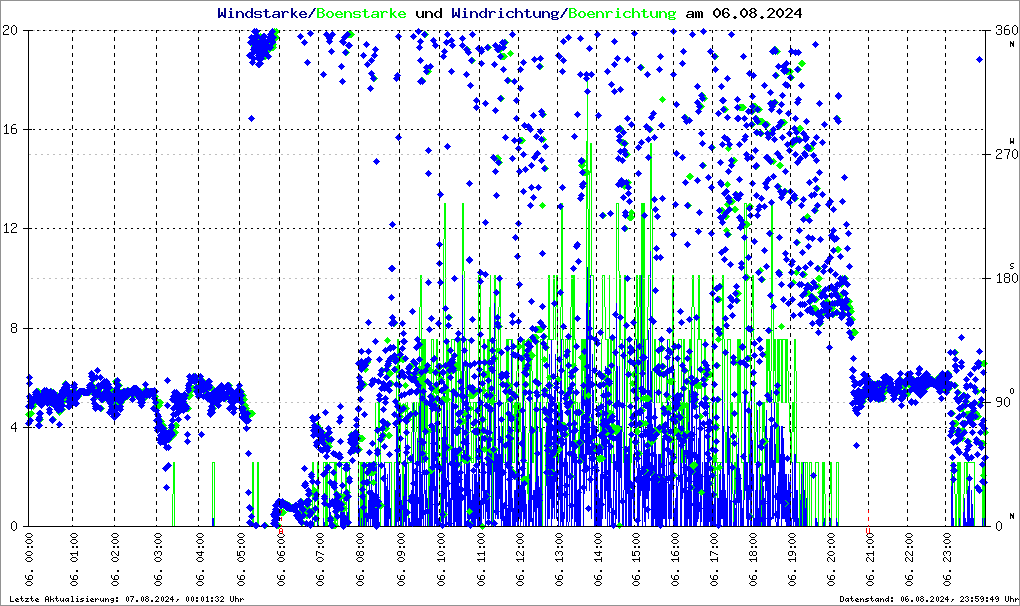Click time axis label '16:00'
Image resolution: width=1020 pixels, height=606 pixels.
pyautogui.click(x=675, y=548)
